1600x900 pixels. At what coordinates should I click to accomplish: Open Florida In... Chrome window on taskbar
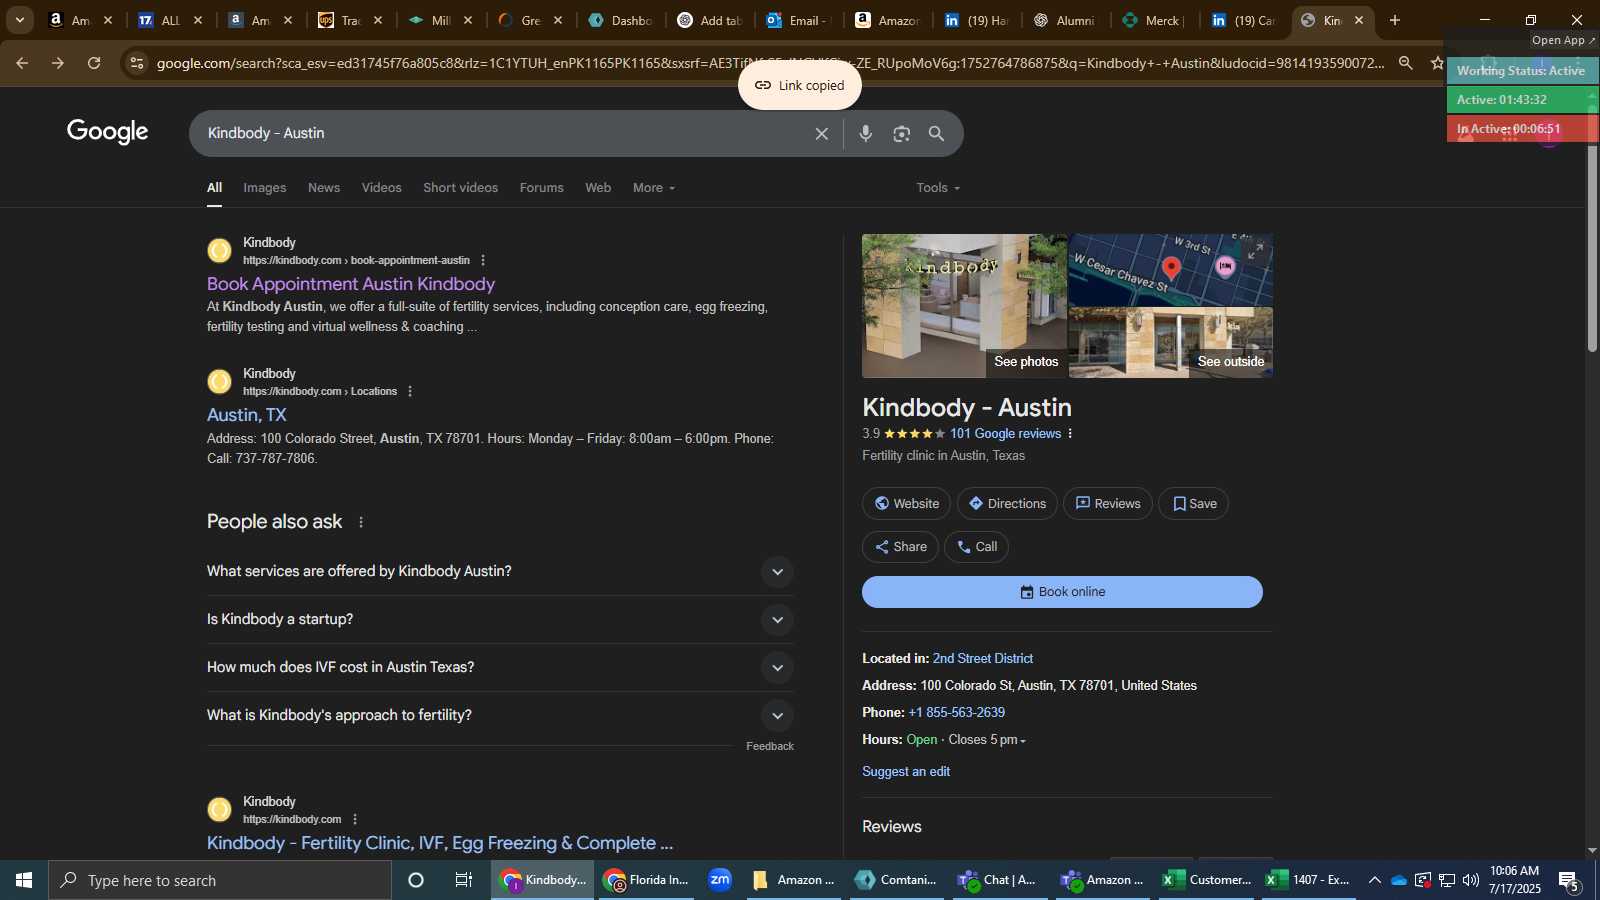646,880
